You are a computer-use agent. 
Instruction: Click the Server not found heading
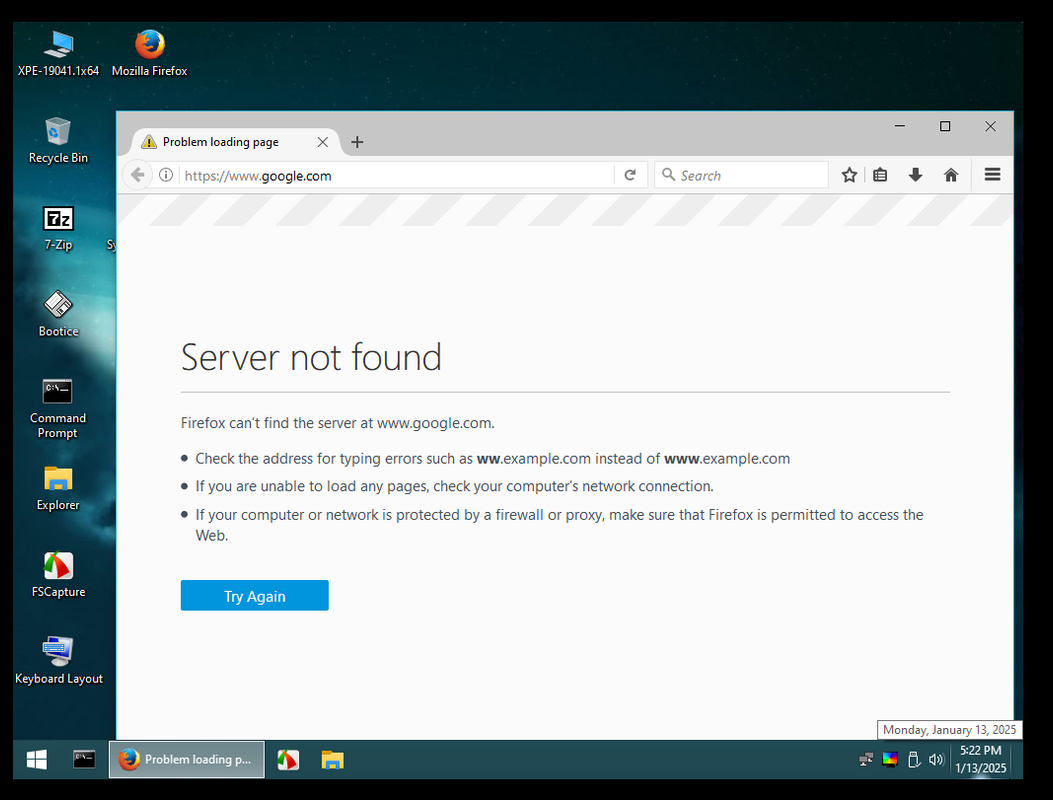[311, 357]
